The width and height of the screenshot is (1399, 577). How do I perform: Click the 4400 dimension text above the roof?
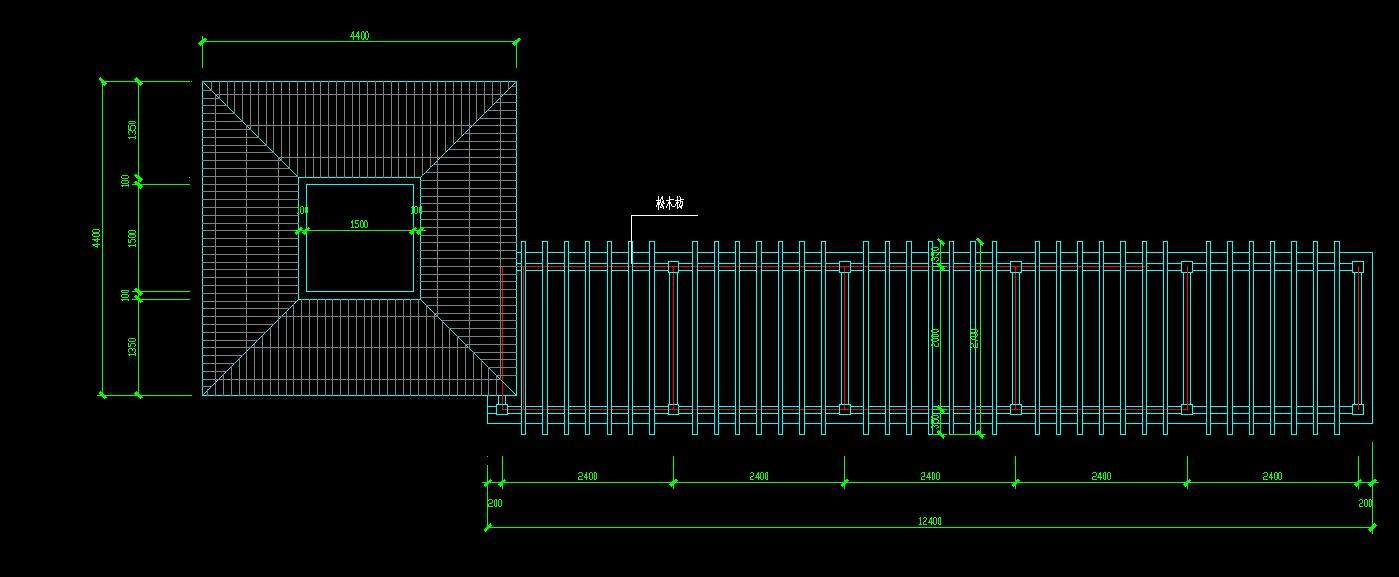pos(359,36)
